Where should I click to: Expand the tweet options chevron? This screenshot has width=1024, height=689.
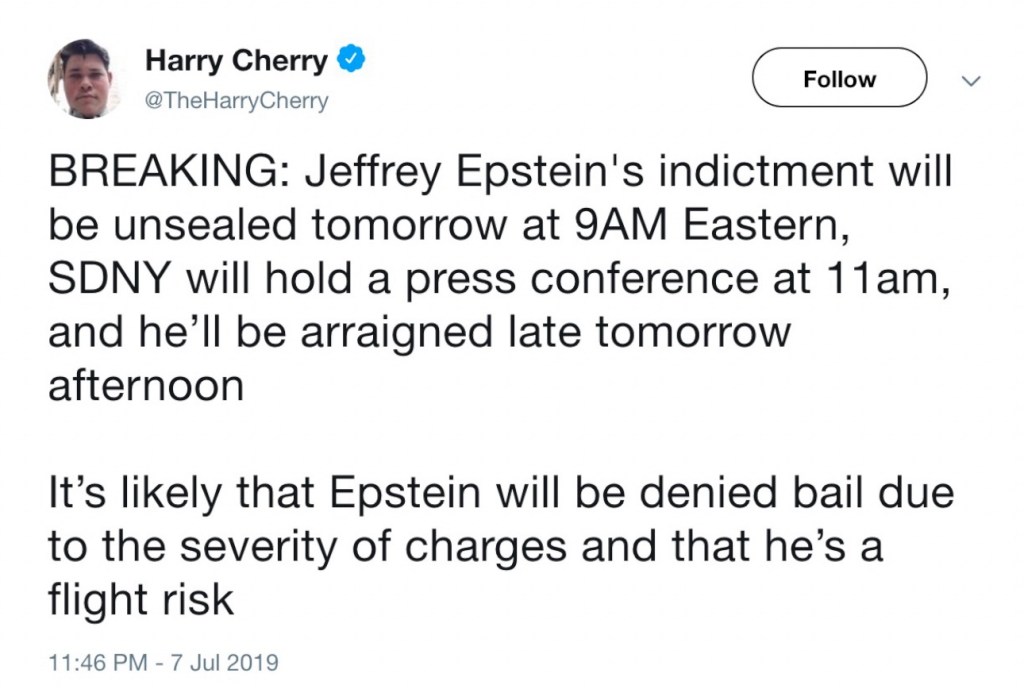pyautogui.click(x=968, y=81)
